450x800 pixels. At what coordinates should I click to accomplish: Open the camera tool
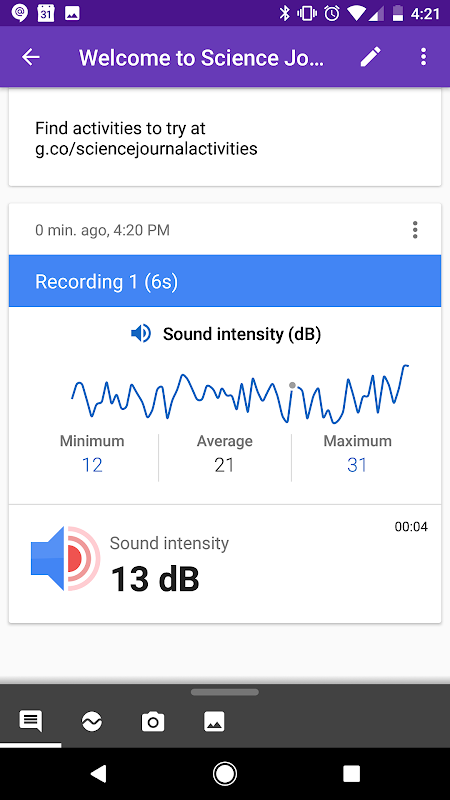(153, 722)
